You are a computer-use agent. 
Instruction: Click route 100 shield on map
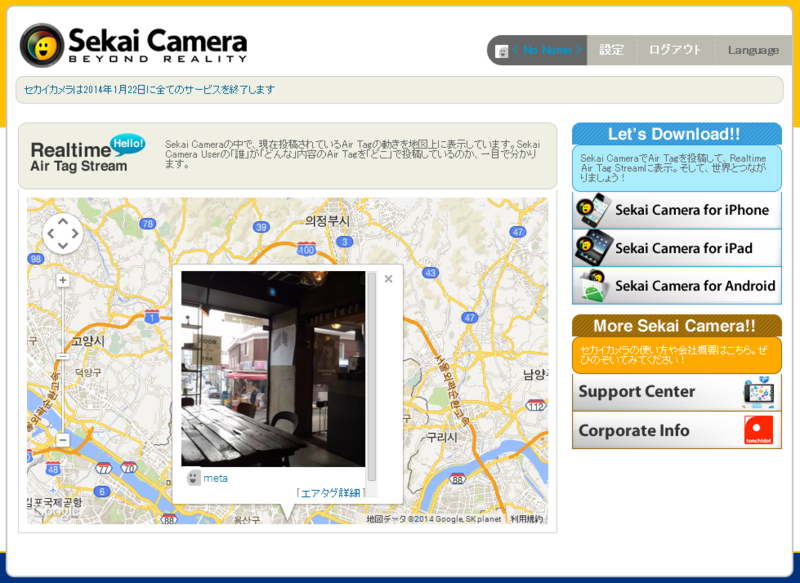tap(306, 249)
